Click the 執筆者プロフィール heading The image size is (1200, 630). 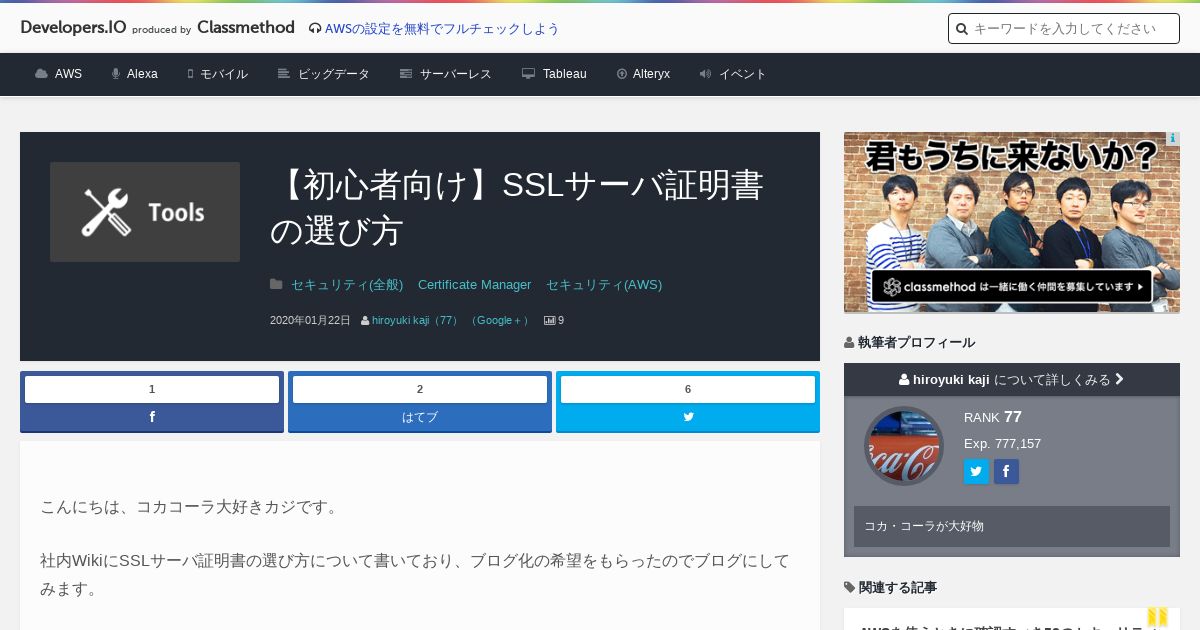(909, 342)
